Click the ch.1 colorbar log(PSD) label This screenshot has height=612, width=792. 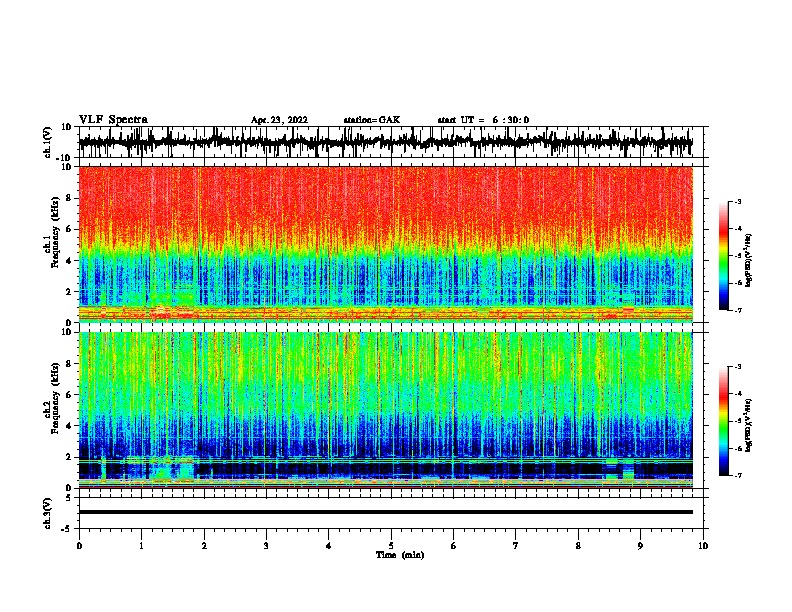748,260
